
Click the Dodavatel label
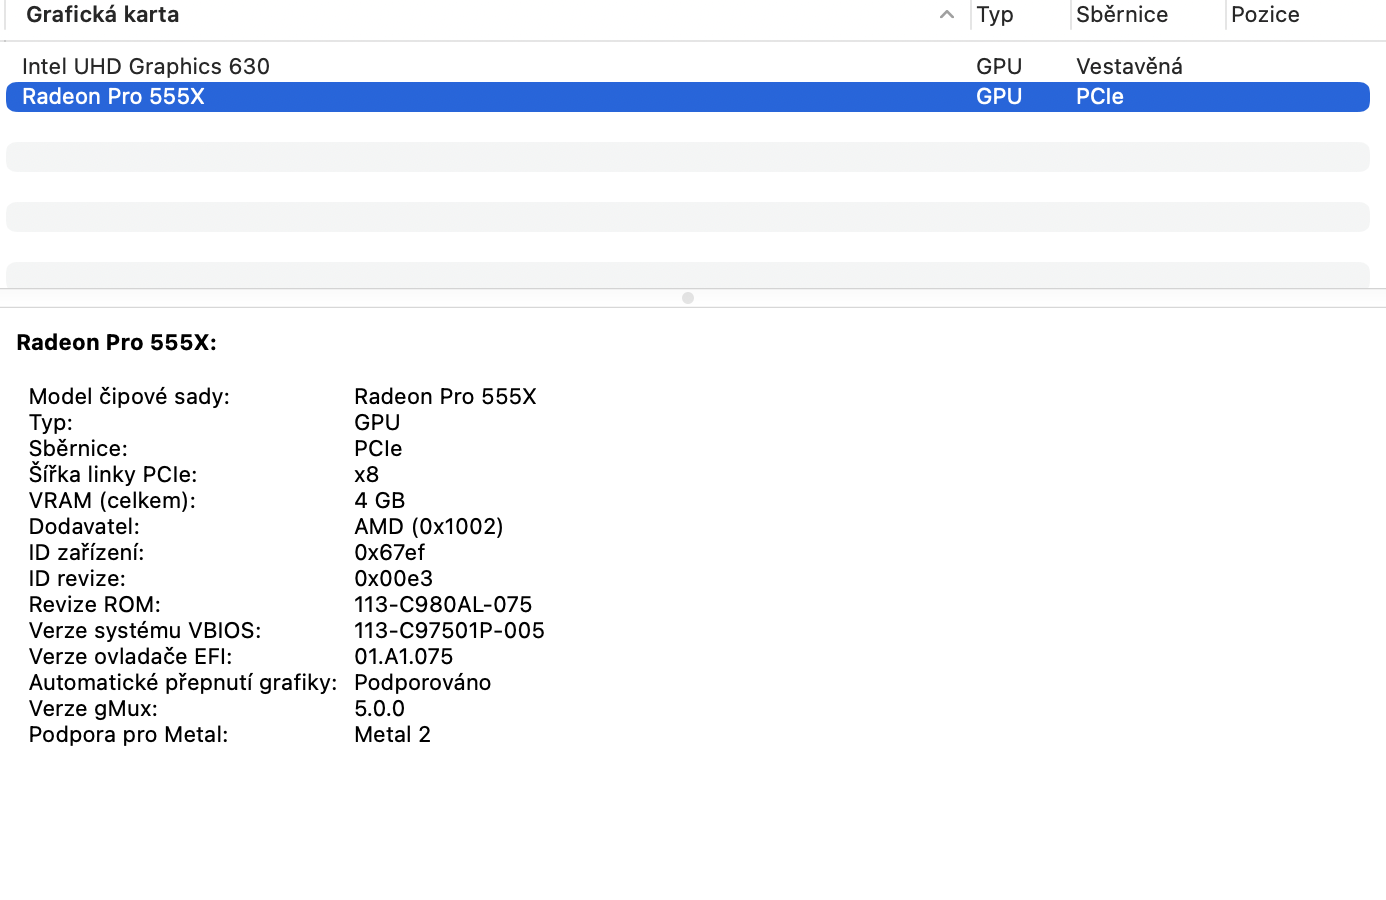coord(84,527)
